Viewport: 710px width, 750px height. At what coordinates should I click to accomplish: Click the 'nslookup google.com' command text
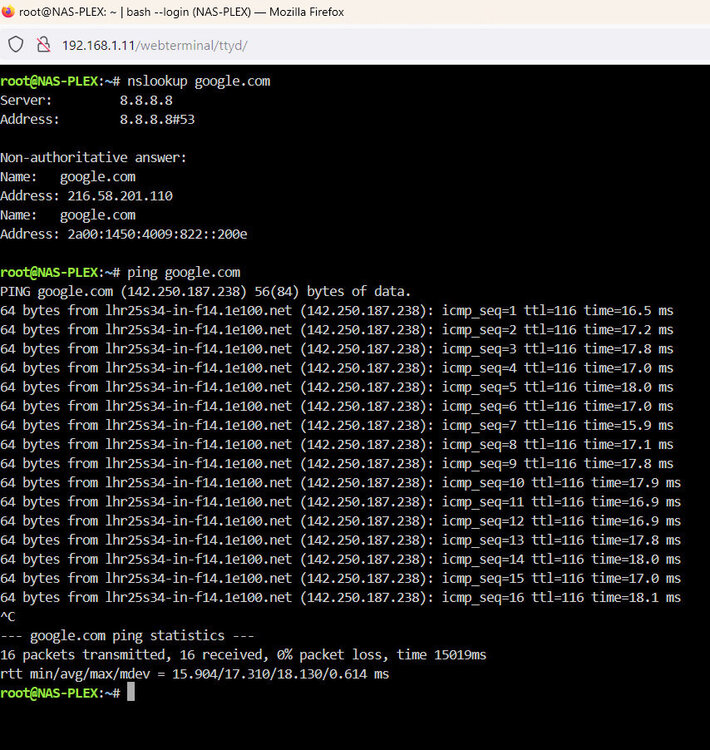(x=199, y=81)
